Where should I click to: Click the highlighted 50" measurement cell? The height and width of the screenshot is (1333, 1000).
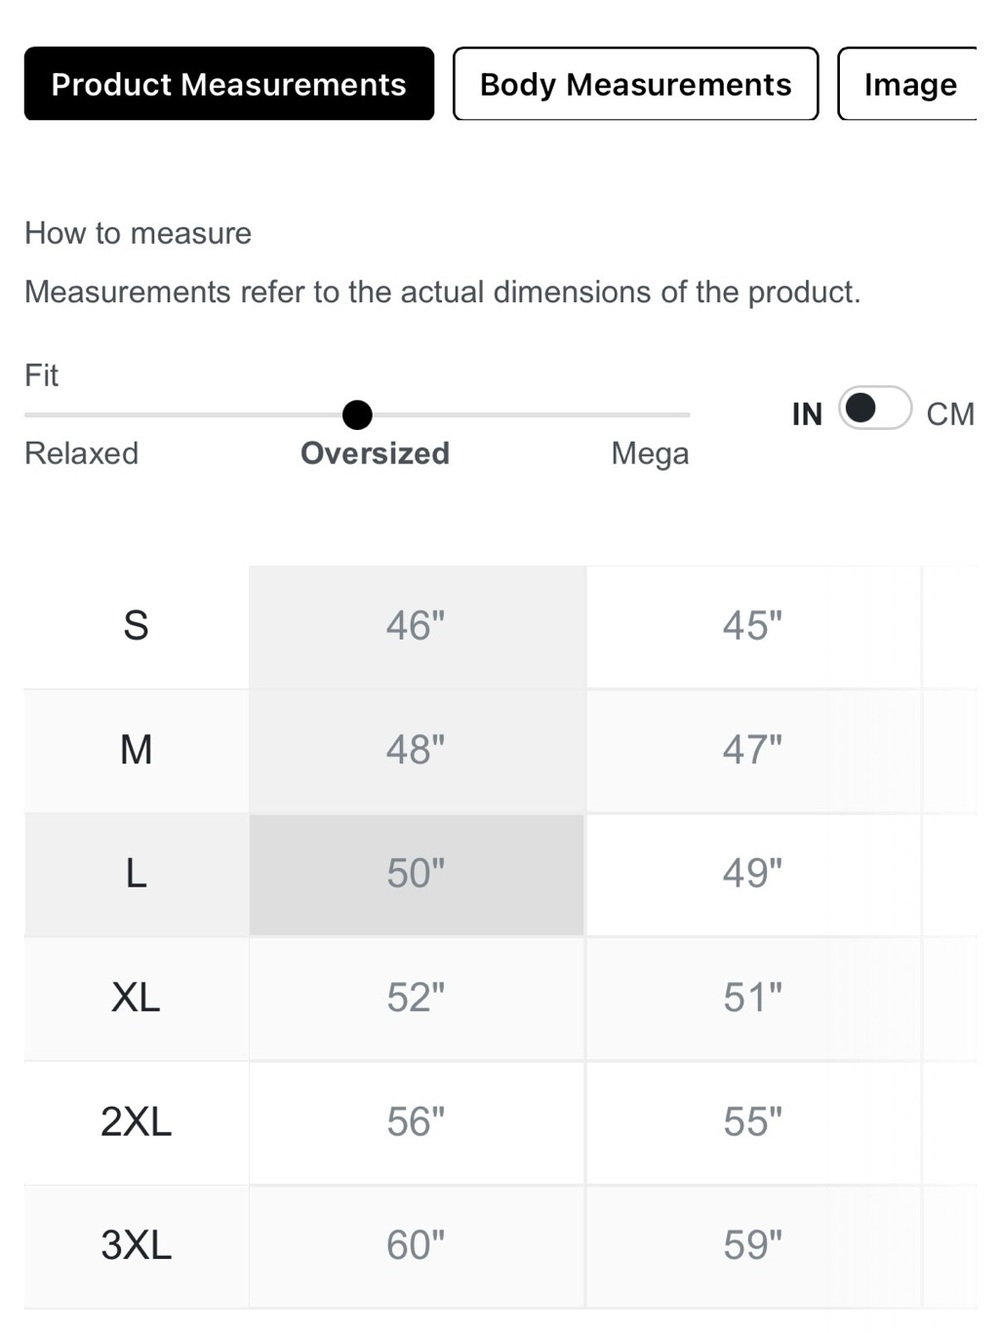[417, 874]
